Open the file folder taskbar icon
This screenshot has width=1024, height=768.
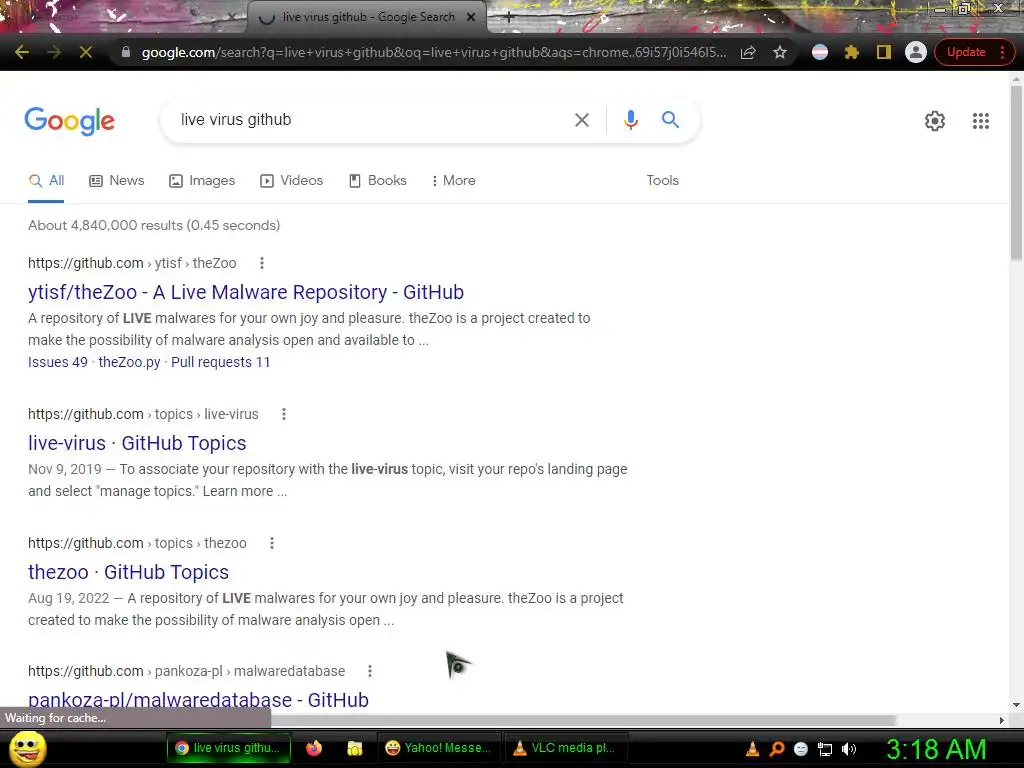[355, 748]
